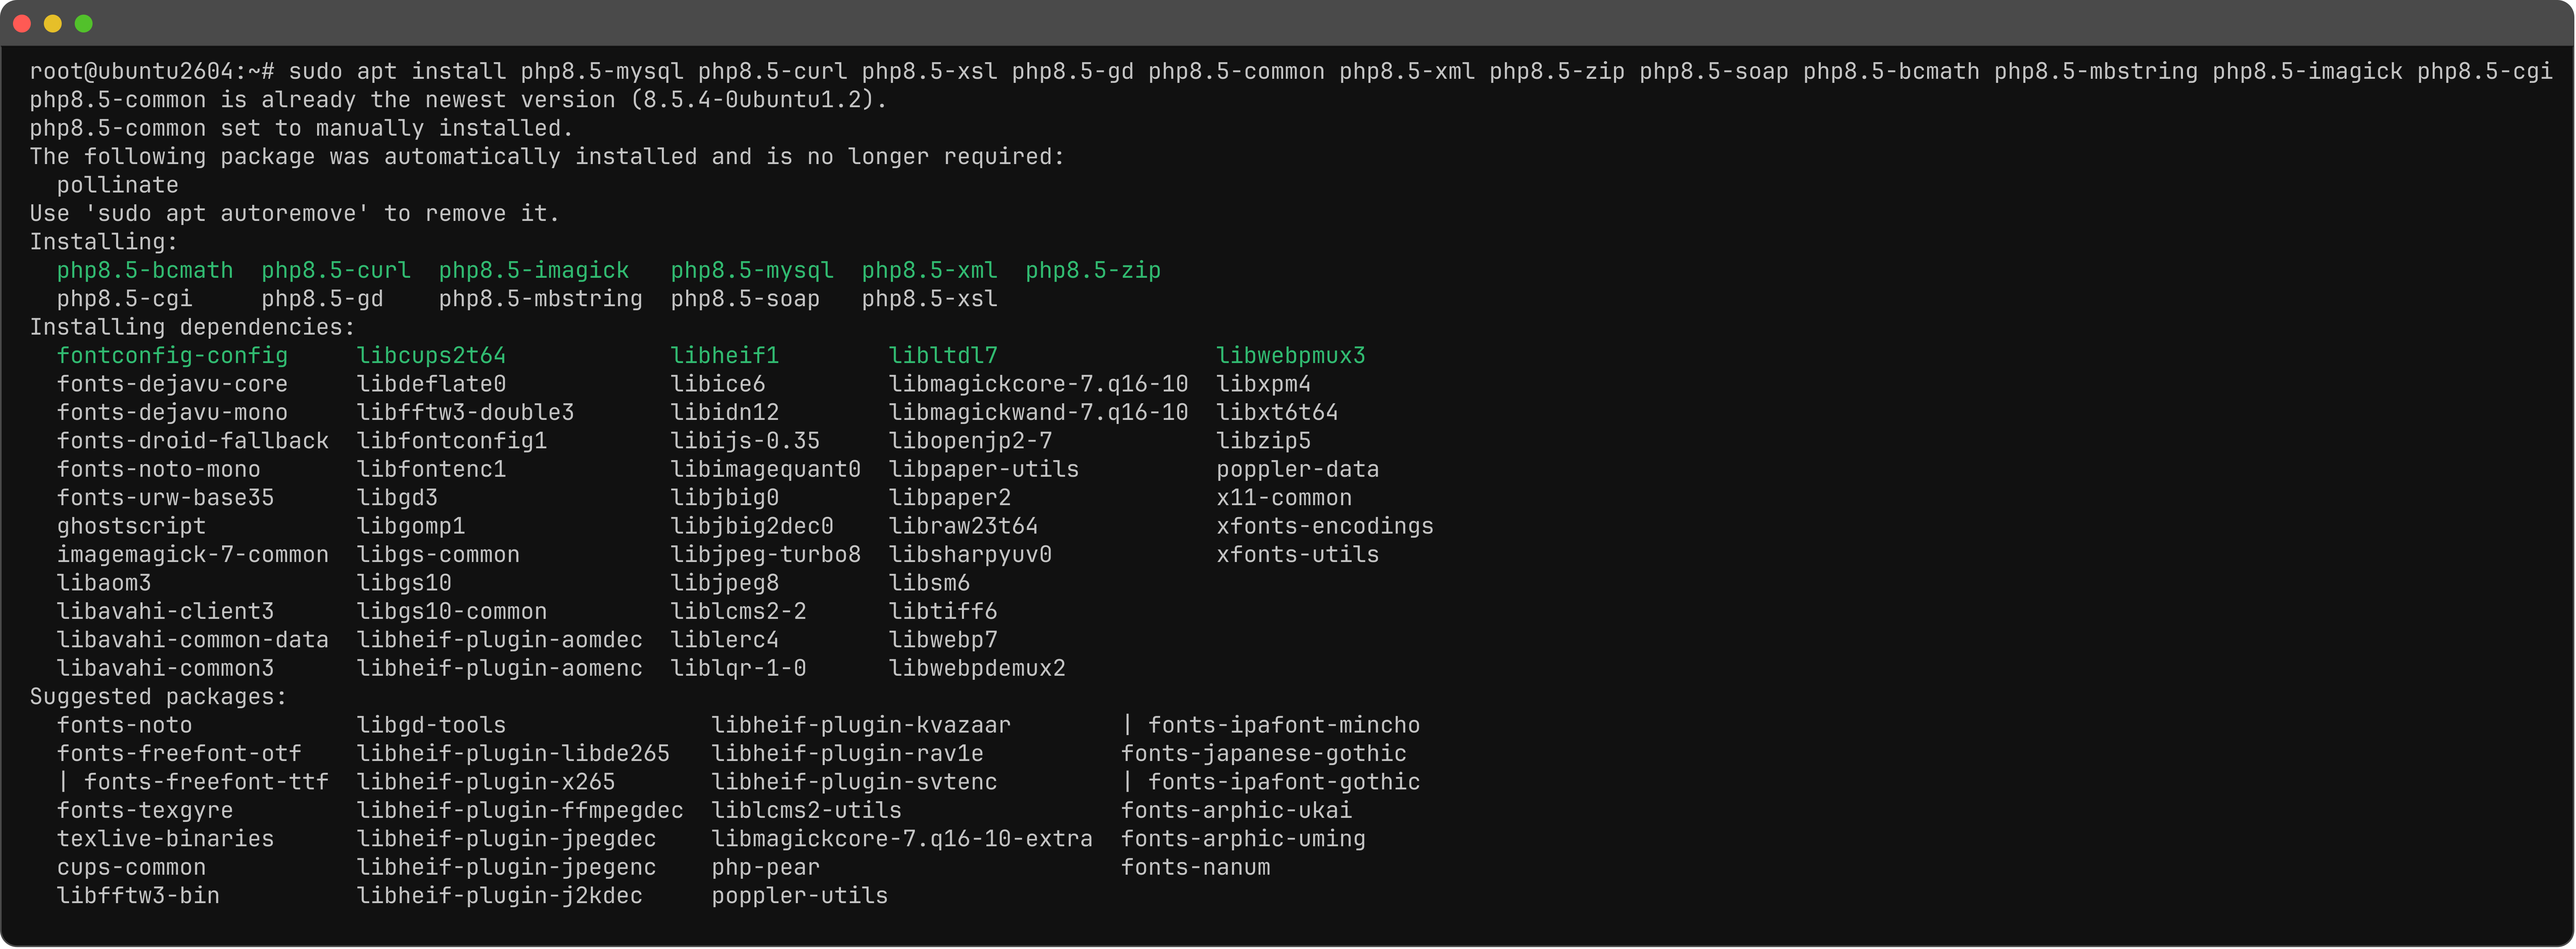Click the 'pollinate' package name
Screen dimensions: 2576x949
(117, 186)
